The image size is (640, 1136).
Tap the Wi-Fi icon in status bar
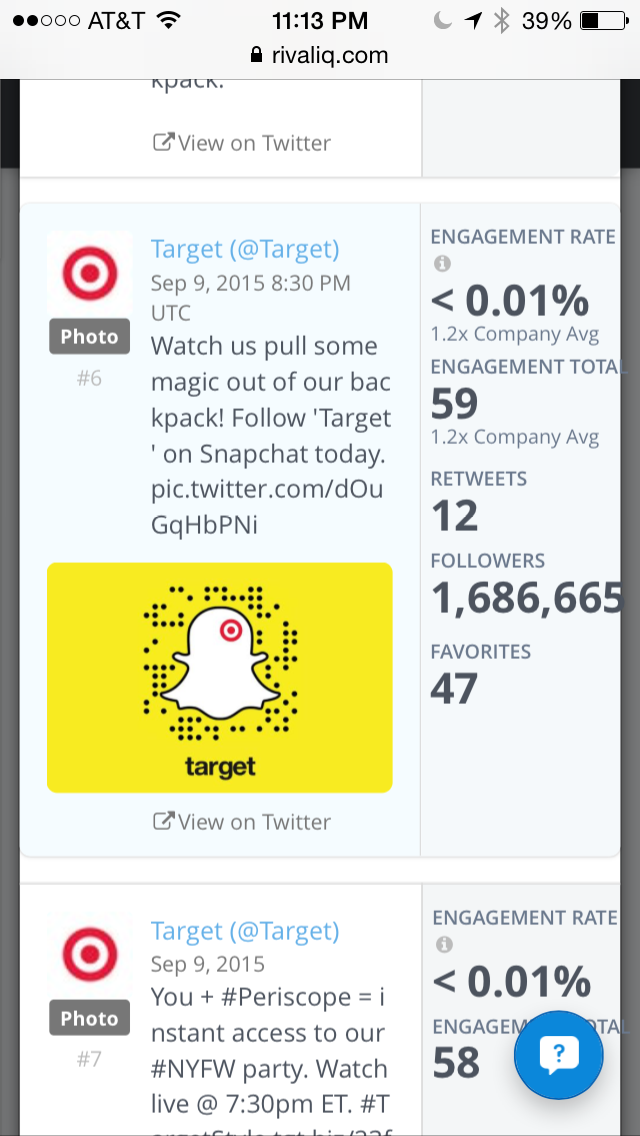point(168,20)
